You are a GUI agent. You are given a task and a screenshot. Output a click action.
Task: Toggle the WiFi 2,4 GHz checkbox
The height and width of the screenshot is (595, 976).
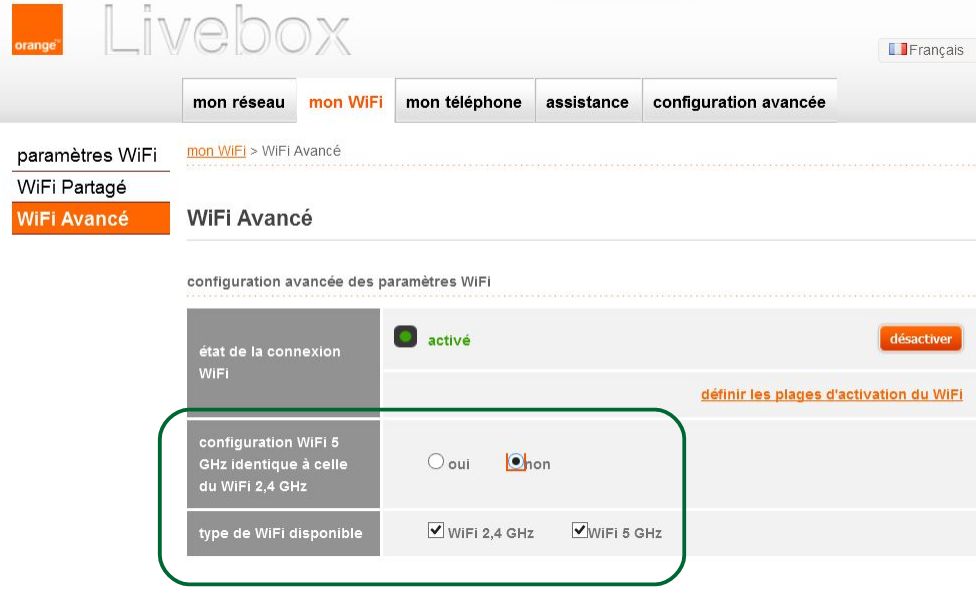pyautogui.click(x=436, y=530)
